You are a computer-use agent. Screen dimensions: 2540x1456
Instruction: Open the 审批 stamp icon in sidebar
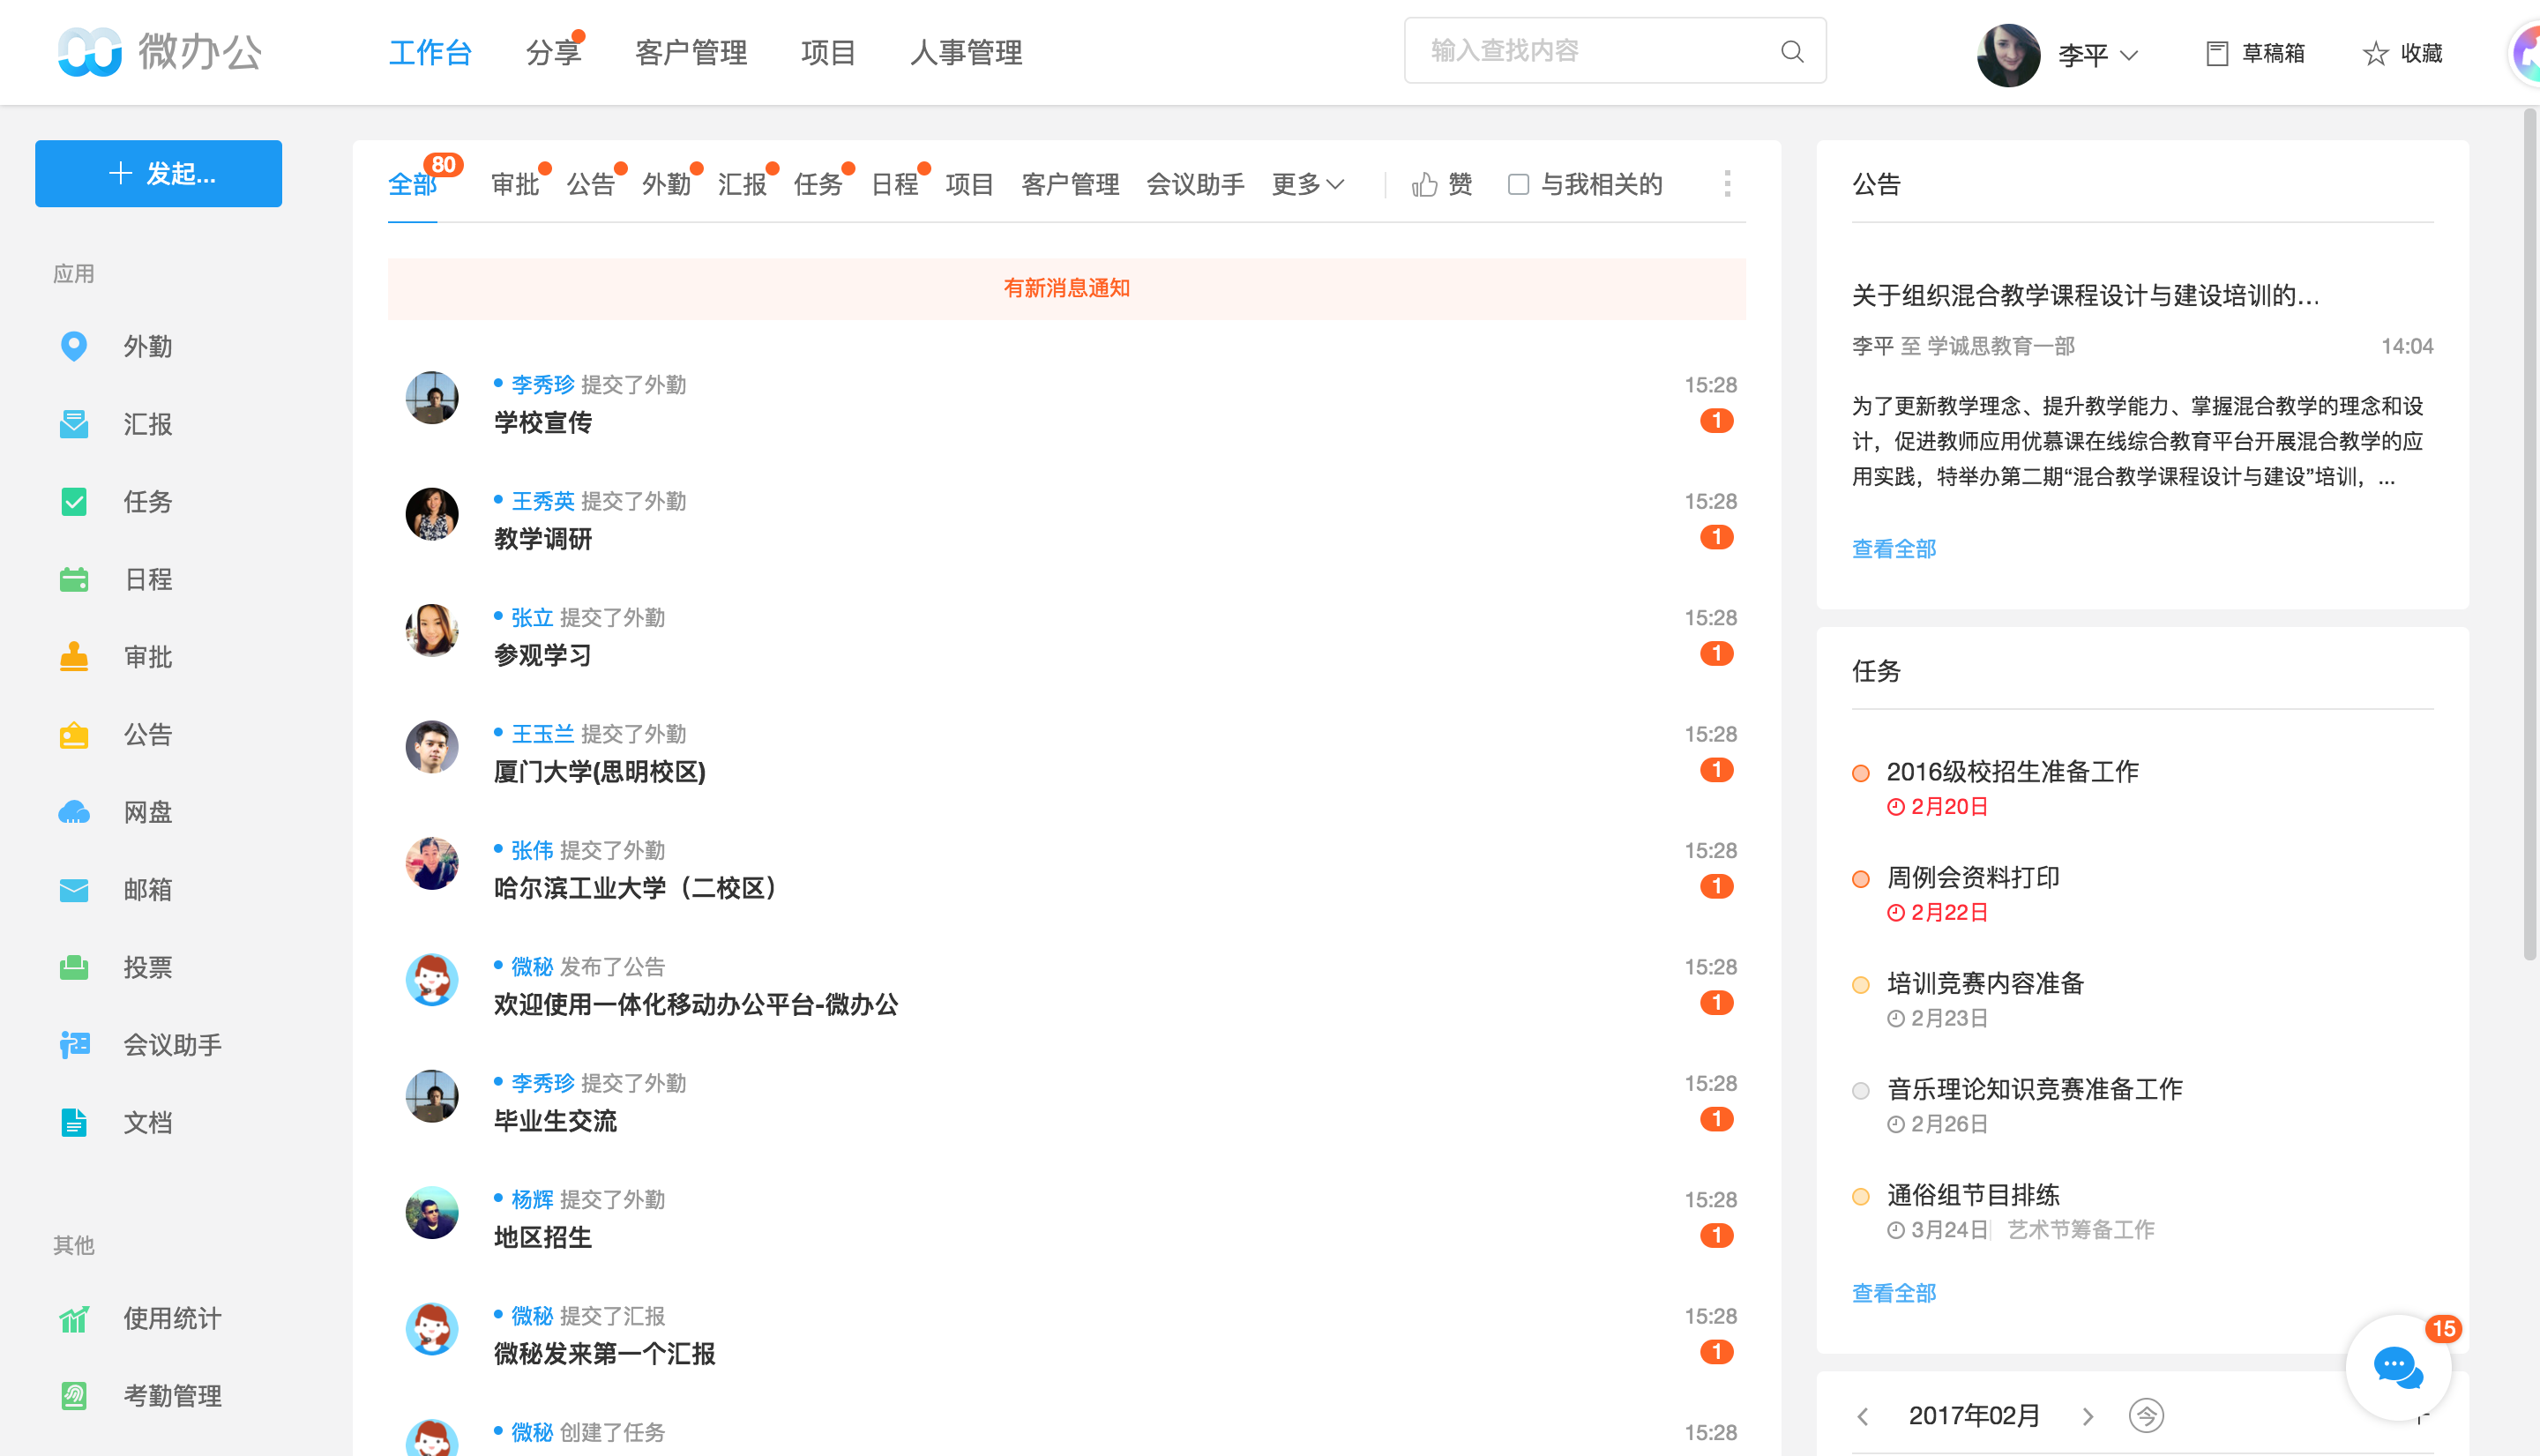point(73,657)
